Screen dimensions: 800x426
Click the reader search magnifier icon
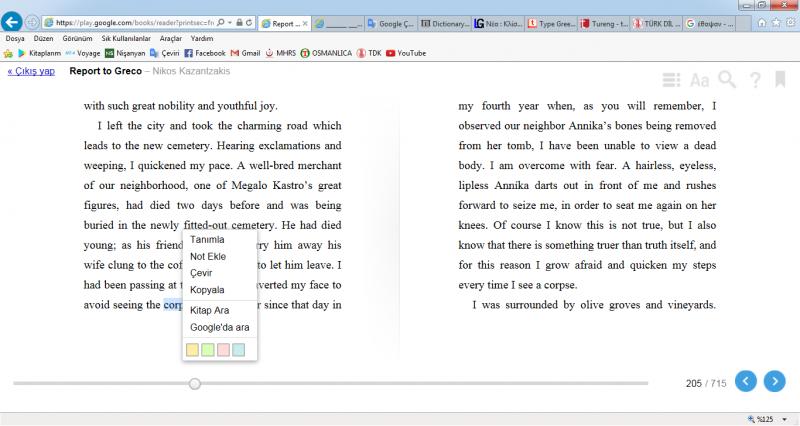coord(727,80)
